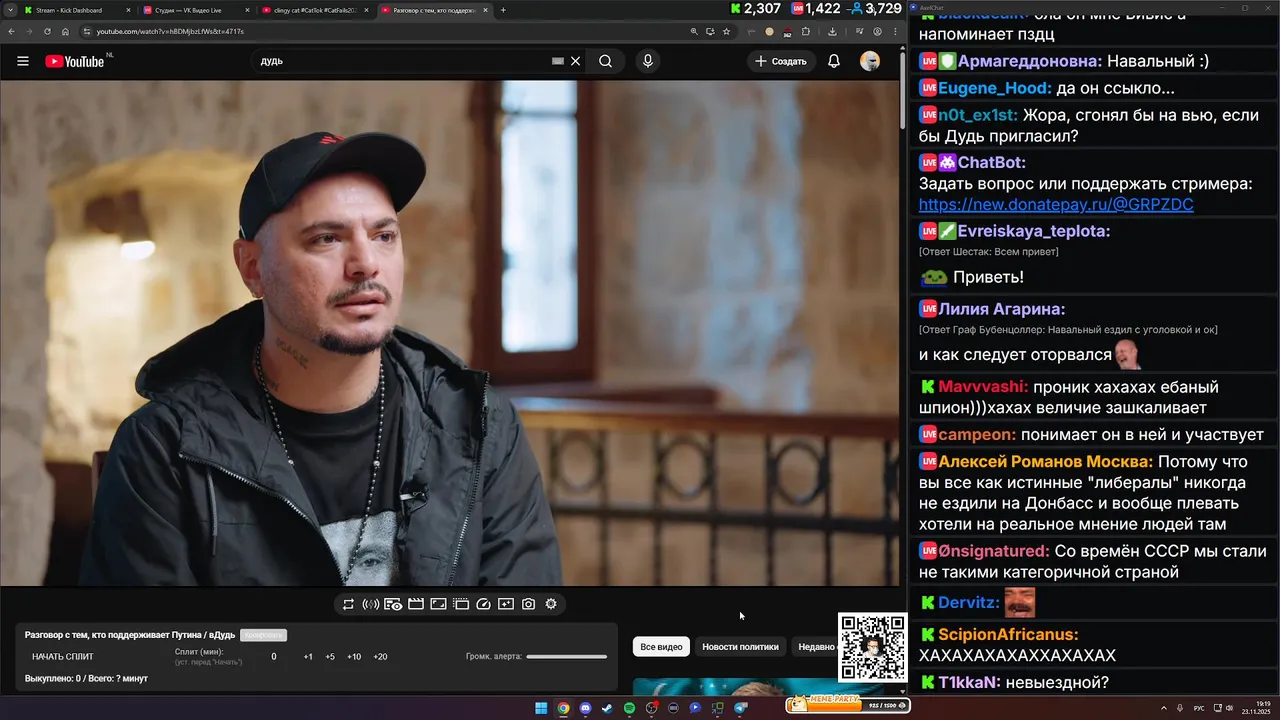Image resolution: width=1280 pixels, height=720 pixels.
Task: Clear the YouTube search box with X
Action: coord(575,61)
